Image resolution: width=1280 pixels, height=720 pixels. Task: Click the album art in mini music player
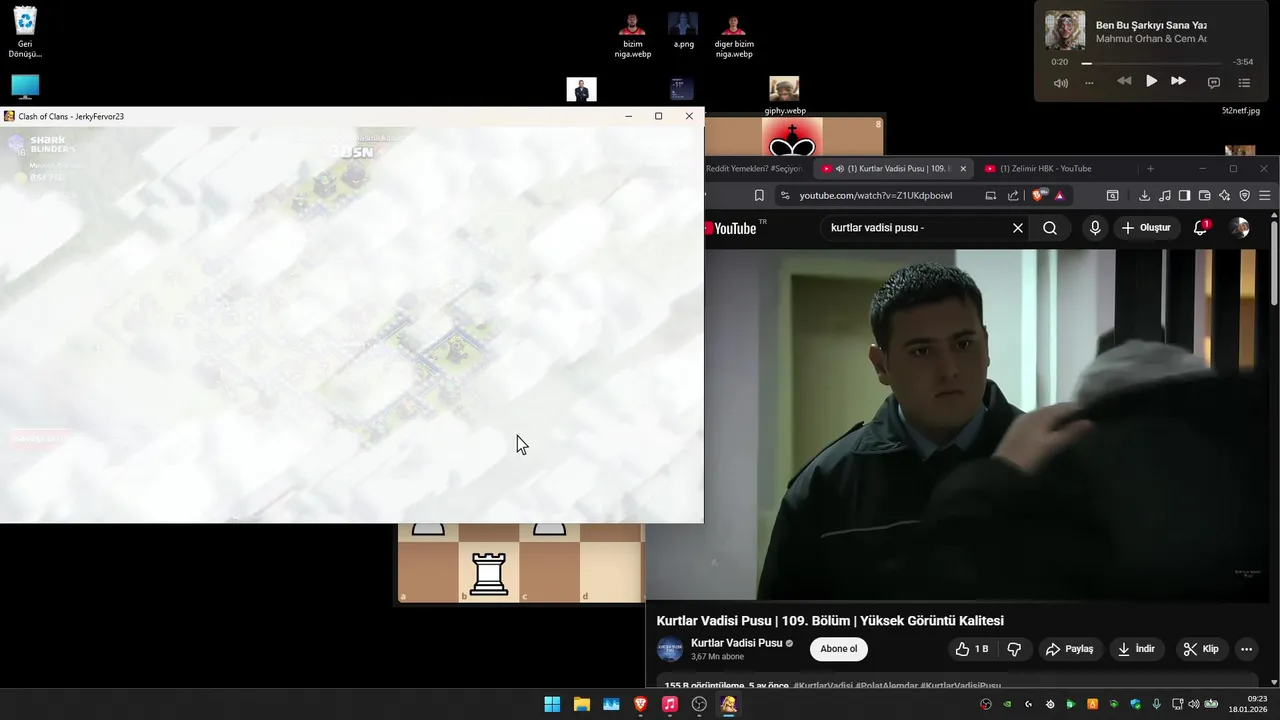point(1065,31)
